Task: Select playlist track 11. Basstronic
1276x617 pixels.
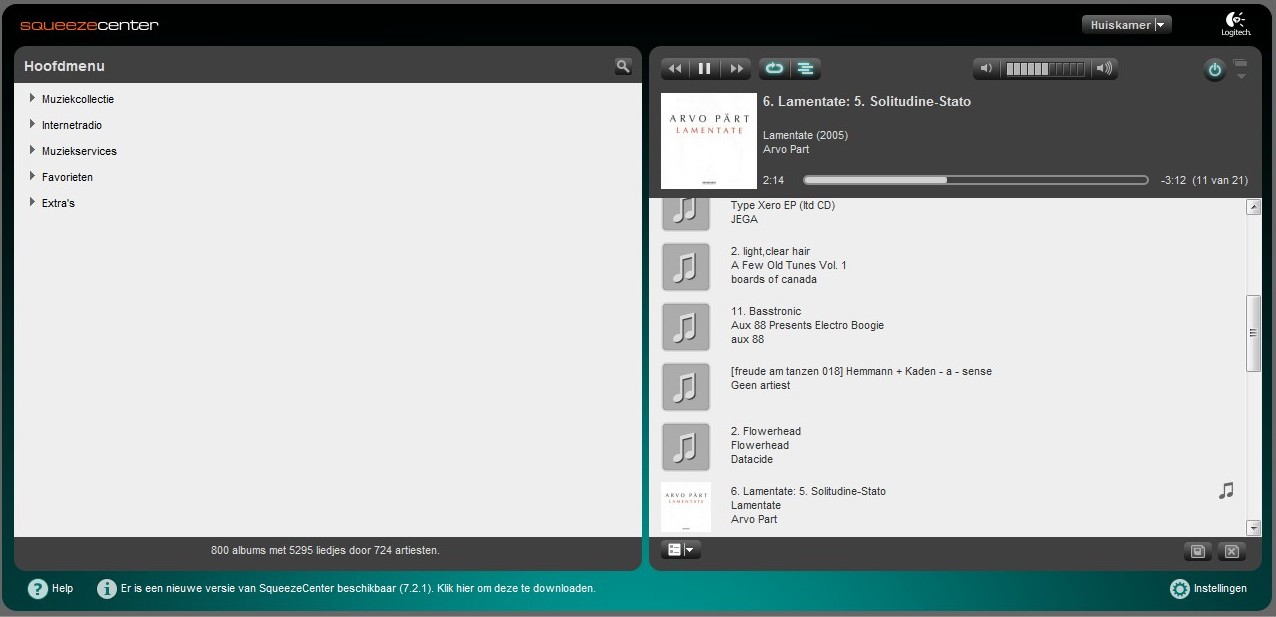Action: [766, 311]
